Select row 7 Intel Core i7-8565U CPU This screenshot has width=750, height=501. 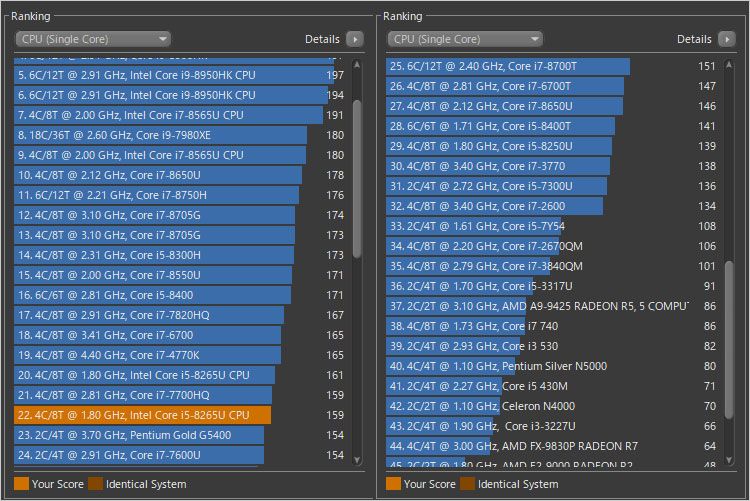[x=179, y=115]
